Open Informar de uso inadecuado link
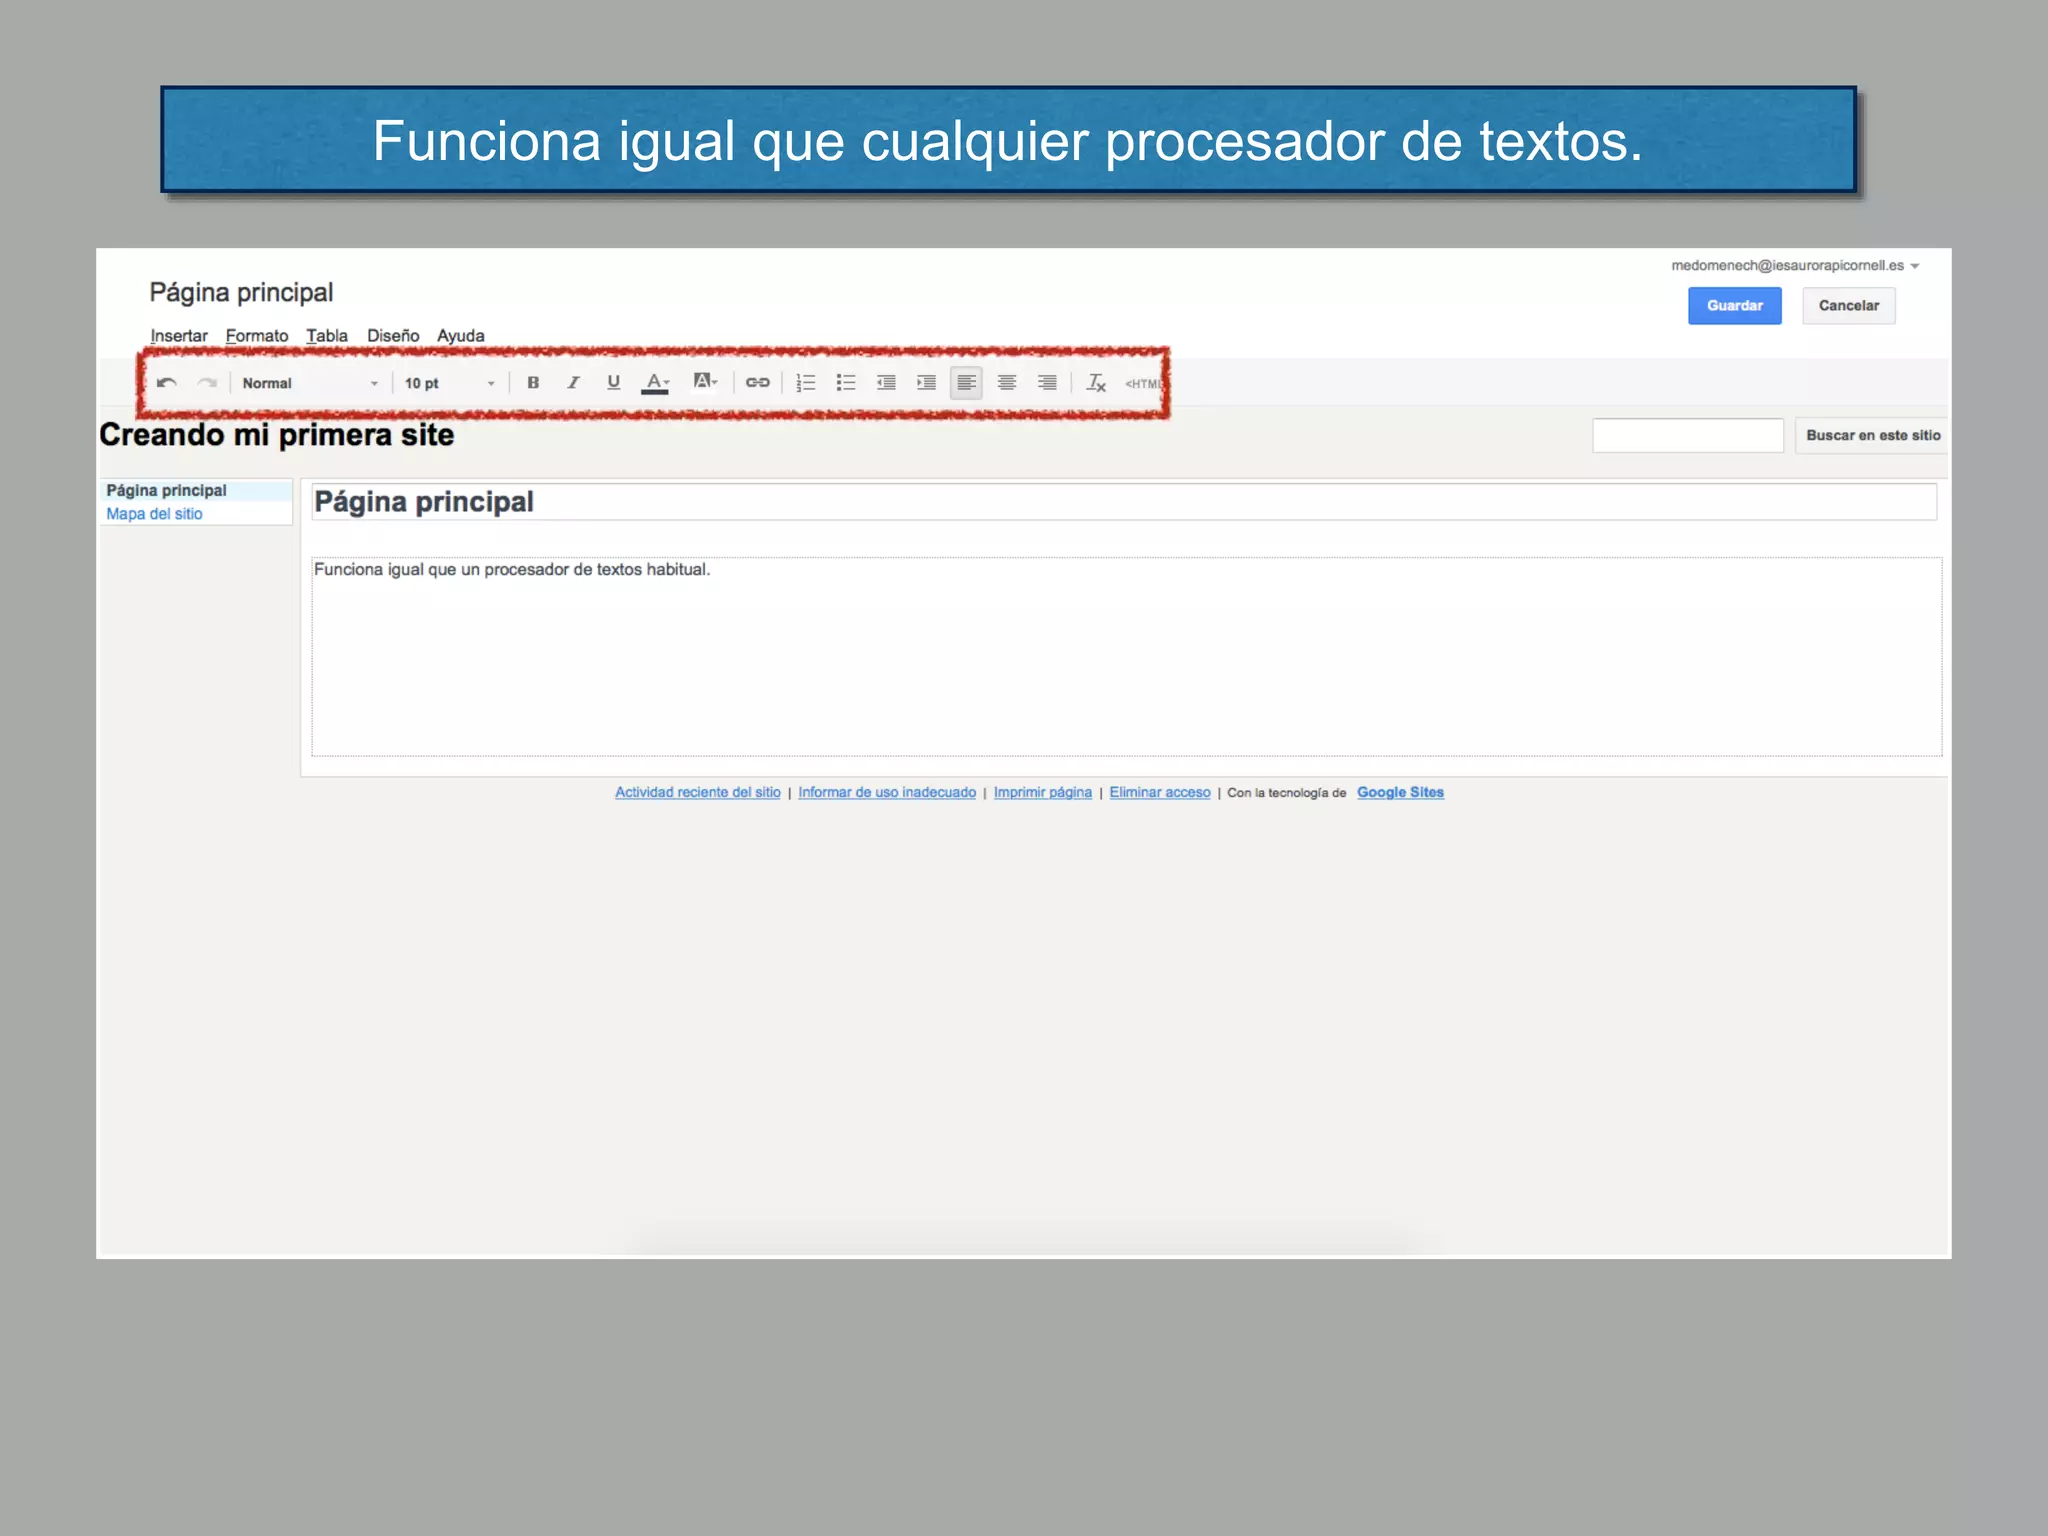 tap(887, 792)
